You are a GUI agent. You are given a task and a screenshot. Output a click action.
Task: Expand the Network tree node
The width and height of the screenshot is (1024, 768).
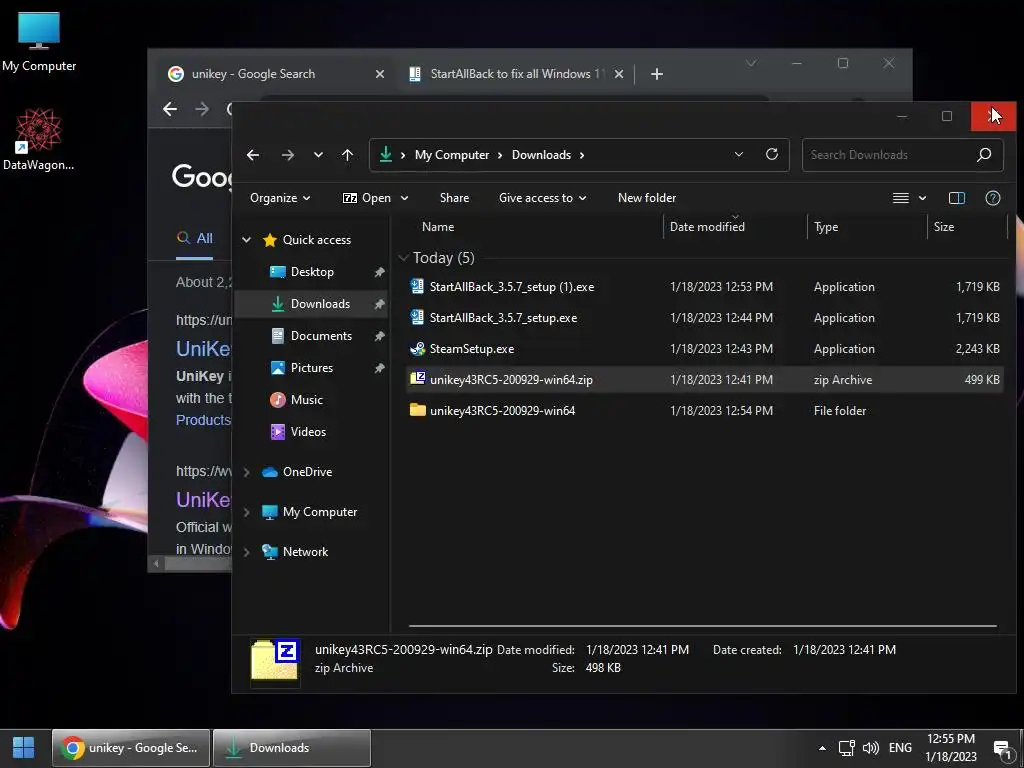247,552
